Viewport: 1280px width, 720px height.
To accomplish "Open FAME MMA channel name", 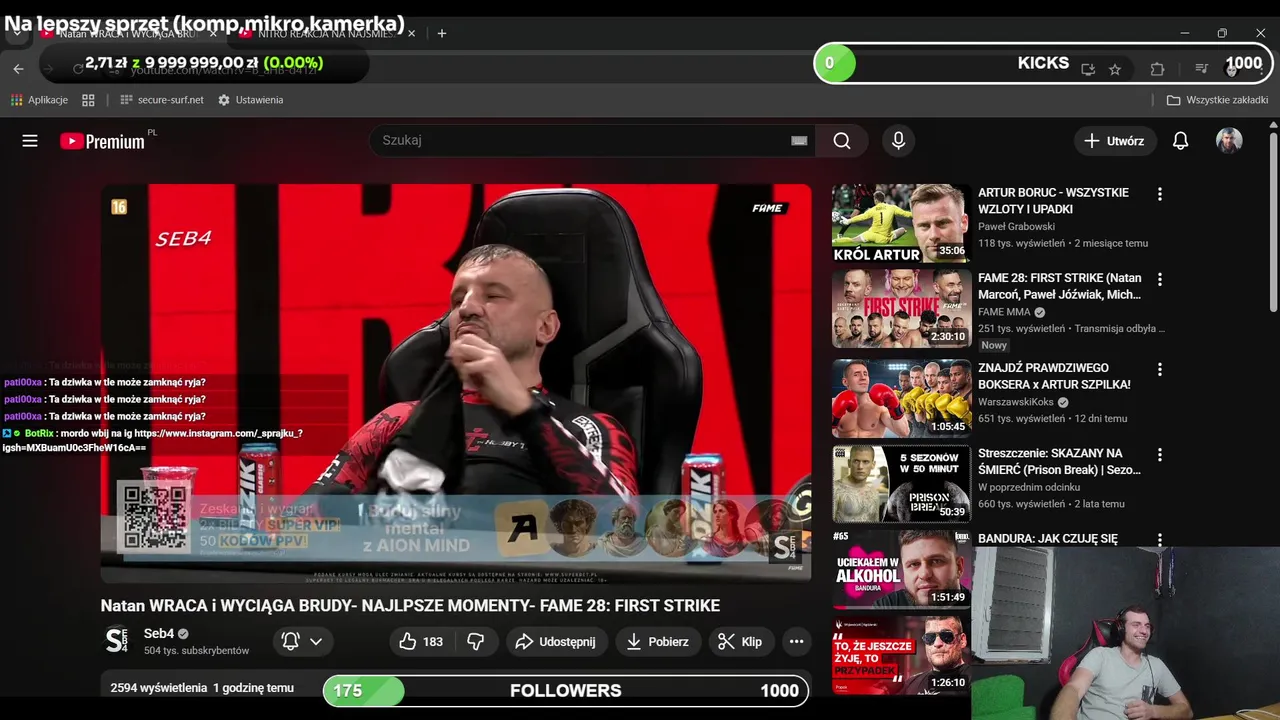I will (x=1004, y=312).
